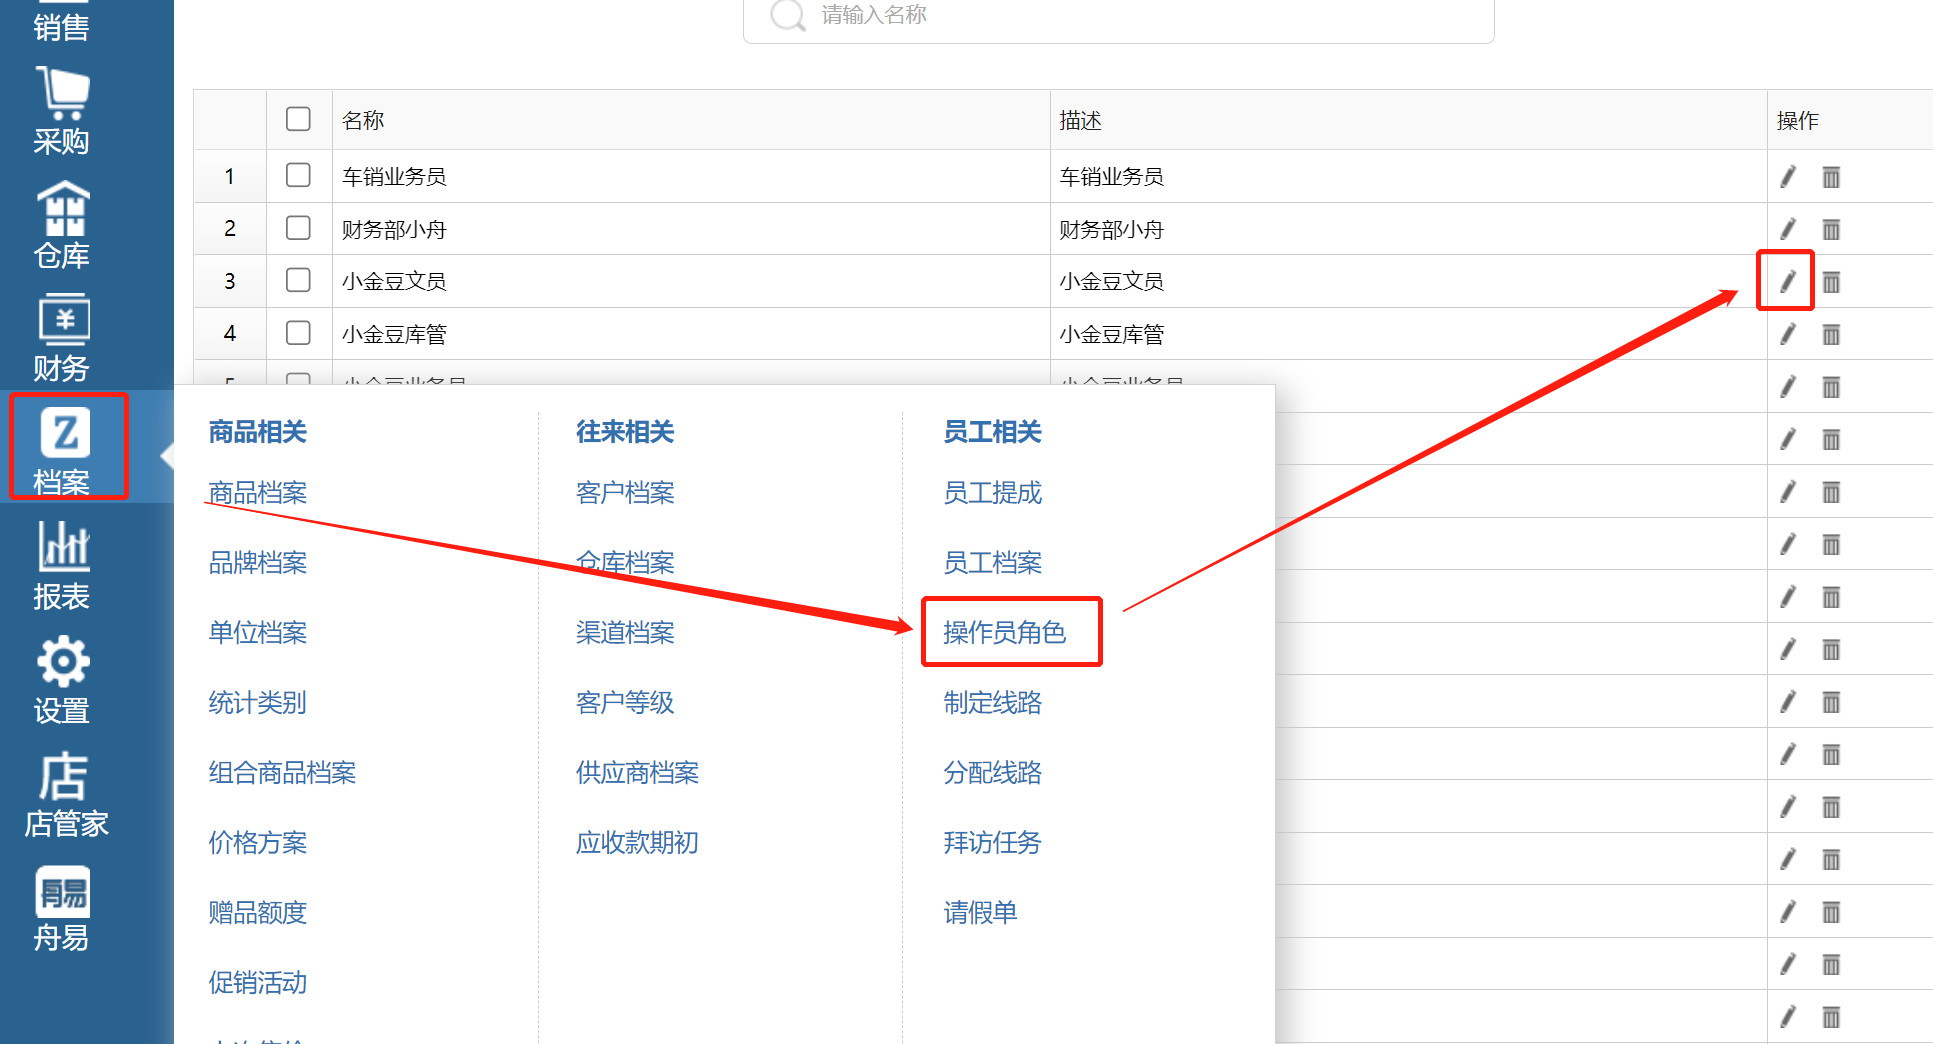The image size is (1933, 1044).
Task: Open the 商品档案 link
Action: (257, 492)
